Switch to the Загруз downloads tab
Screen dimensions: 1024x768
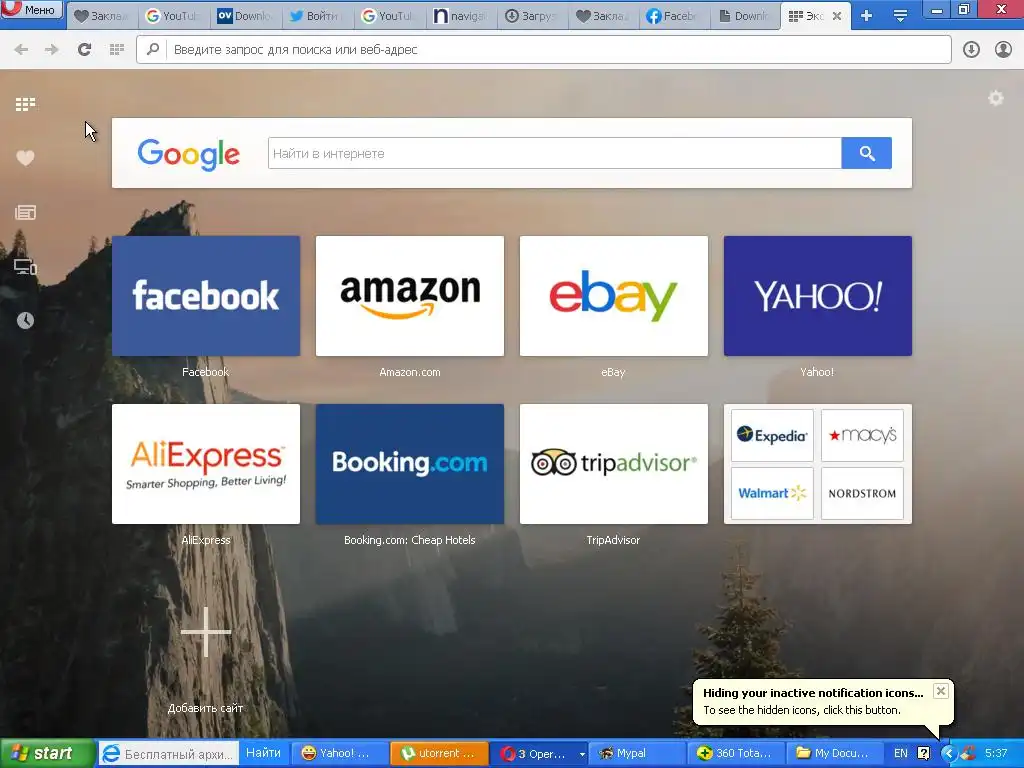(533, 16)
